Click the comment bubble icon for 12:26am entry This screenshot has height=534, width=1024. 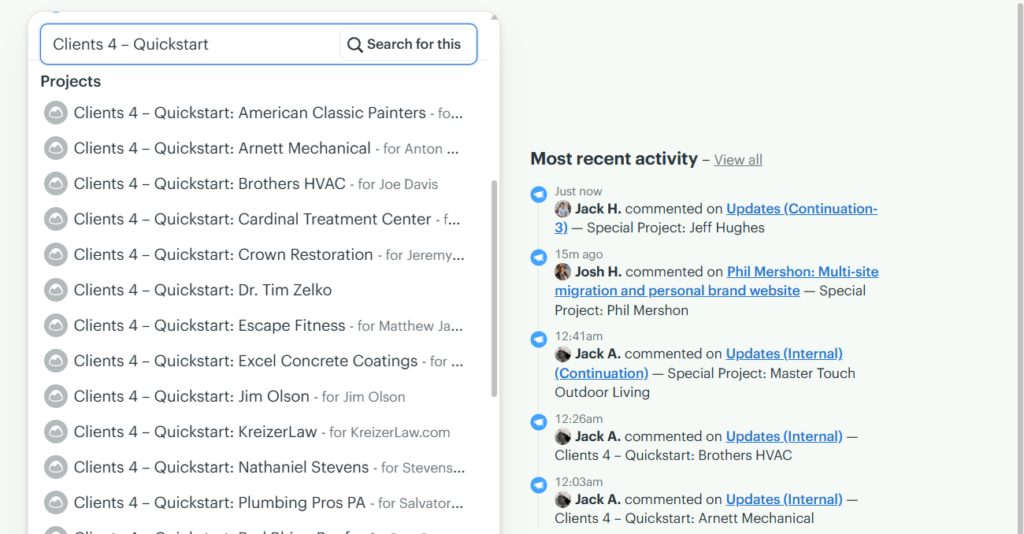pos(538,422)
